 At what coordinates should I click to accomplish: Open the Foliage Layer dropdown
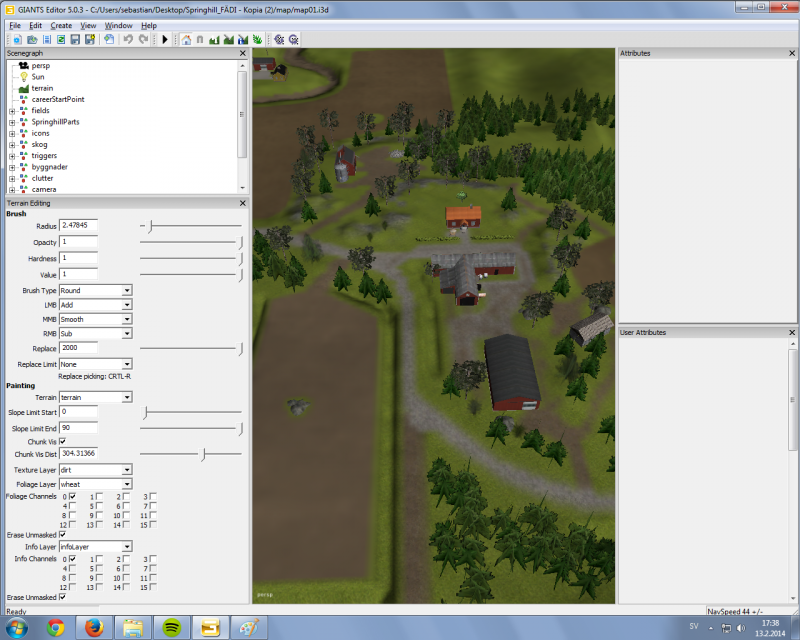pyautogui.click(x=127, y=484)
